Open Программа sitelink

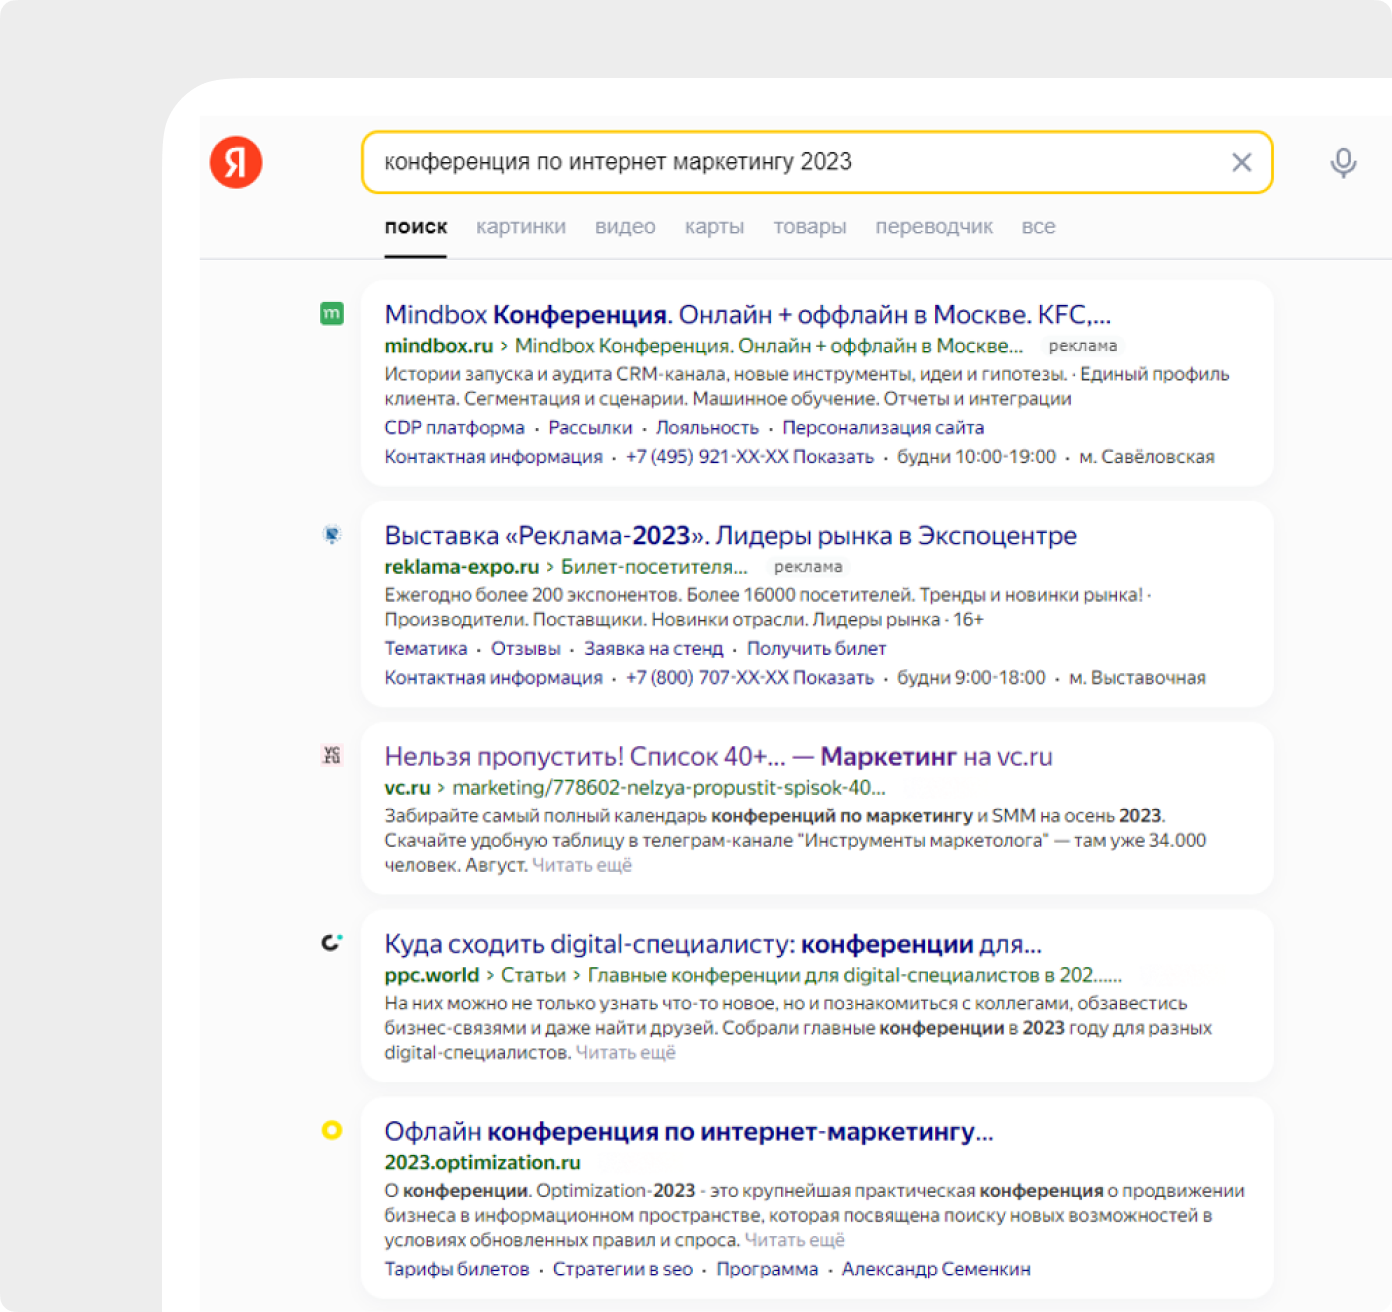pos(767,1270)
